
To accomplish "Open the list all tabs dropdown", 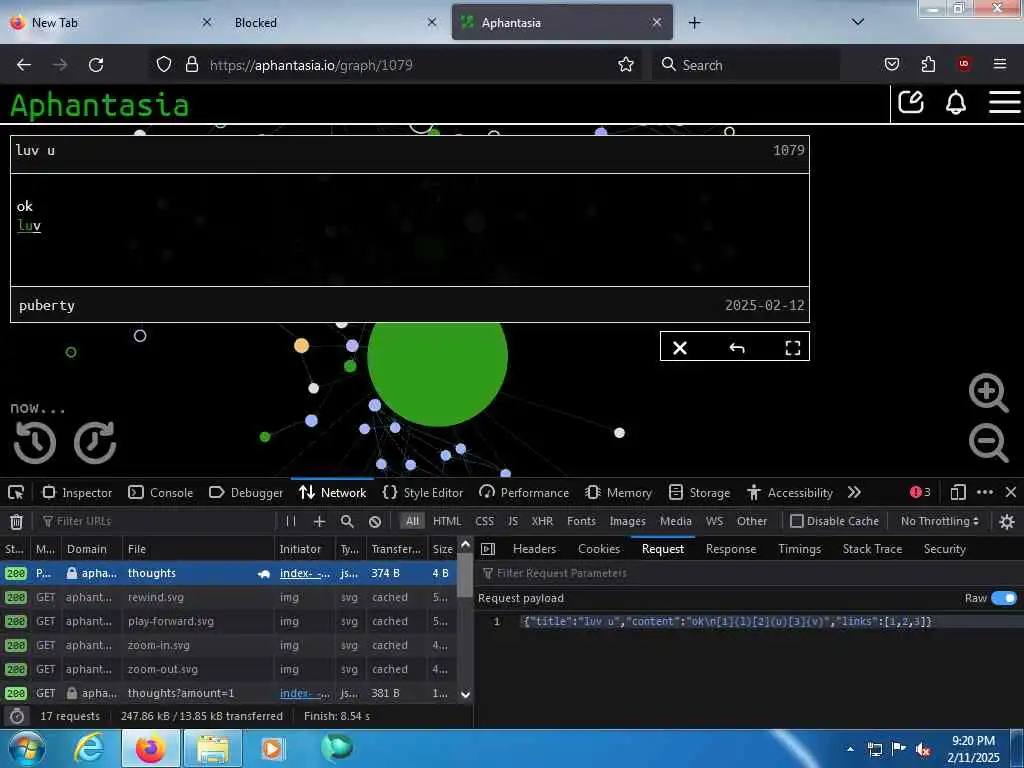I will (x=858, y=22).
